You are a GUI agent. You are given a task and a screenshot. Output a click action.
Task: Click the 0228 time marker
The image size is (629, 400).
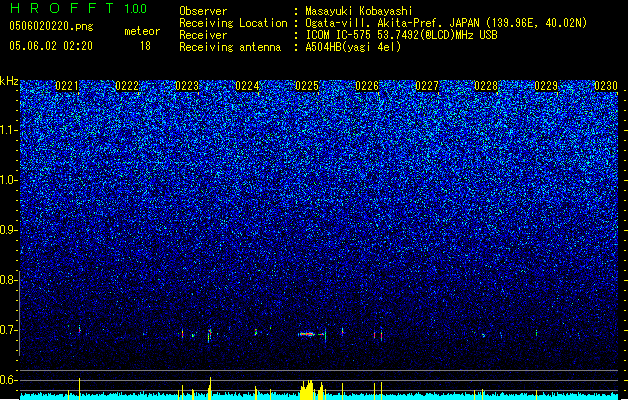[x=486, y=86]
